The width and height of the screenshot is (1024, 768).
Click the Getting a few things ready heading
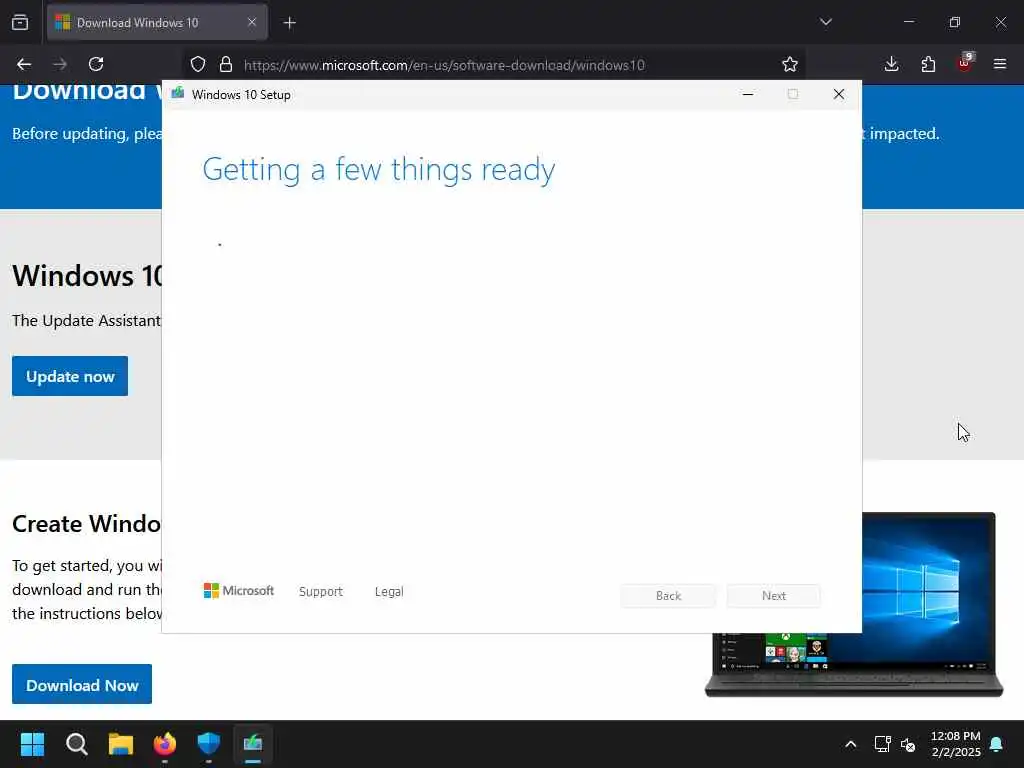click(379, 169)
